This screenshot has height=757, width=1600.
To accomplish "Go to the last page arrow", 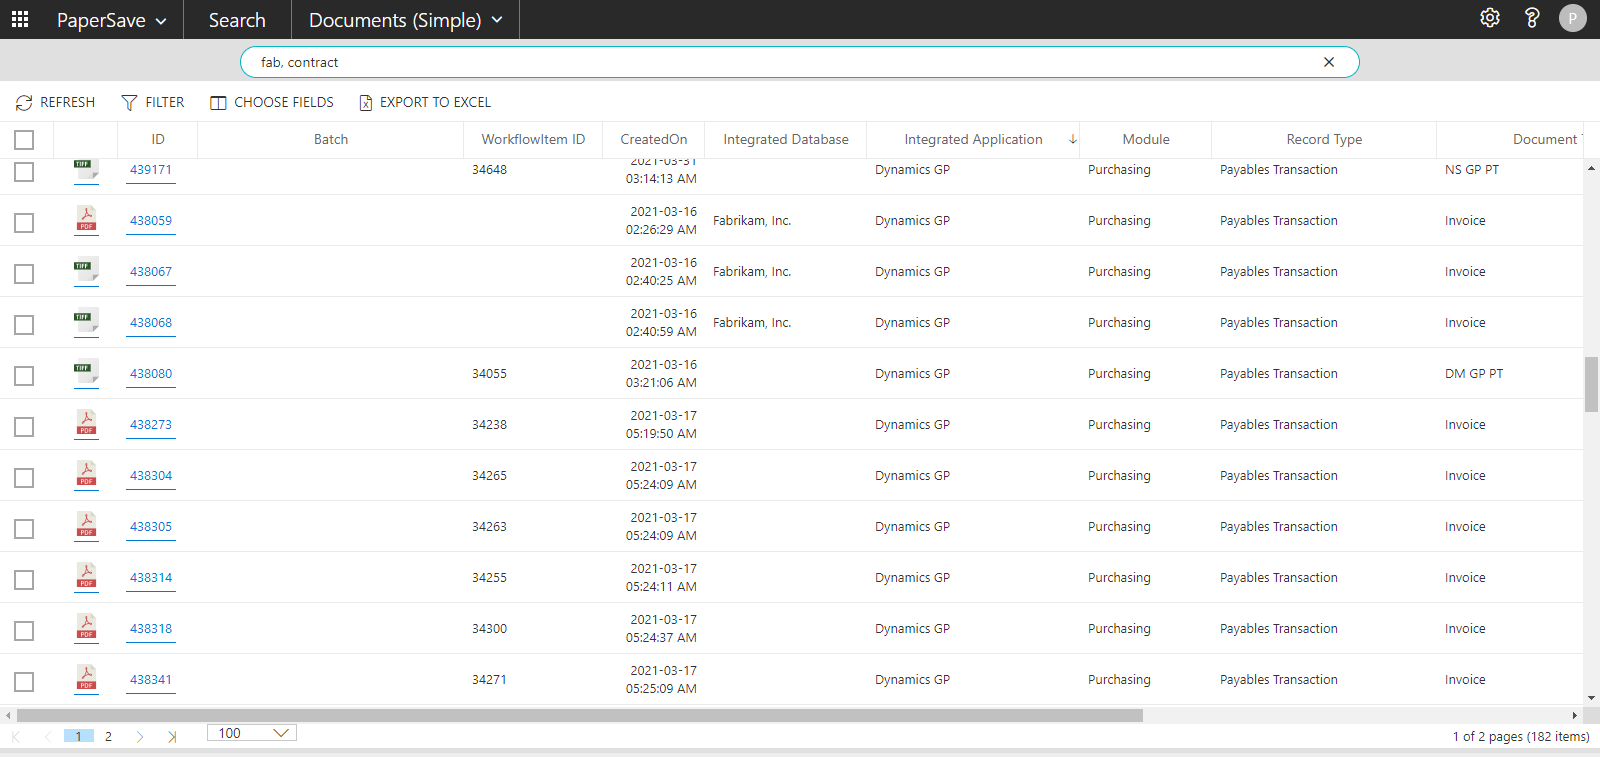I will click(x=172, y=736).
